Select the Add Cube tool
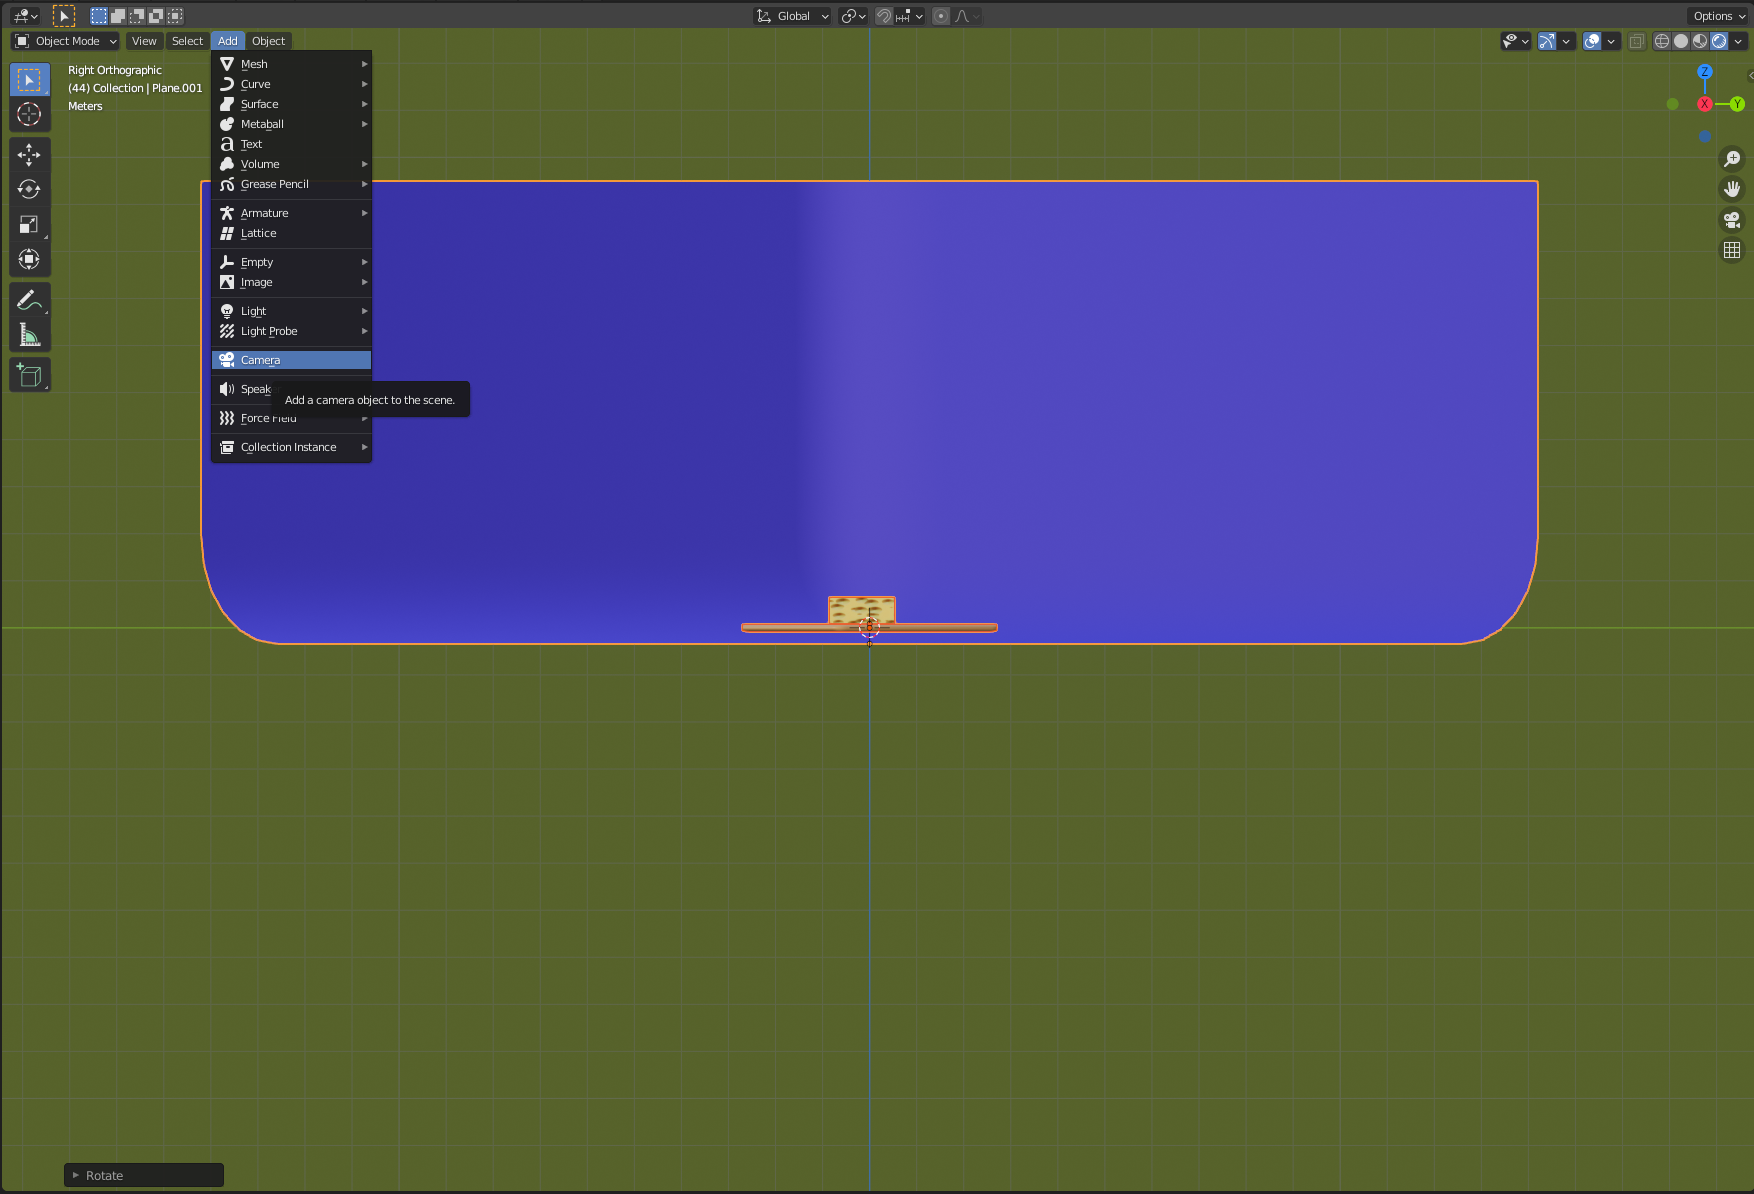Viewport: 1754px width, 1194px height. coord(29,375)
